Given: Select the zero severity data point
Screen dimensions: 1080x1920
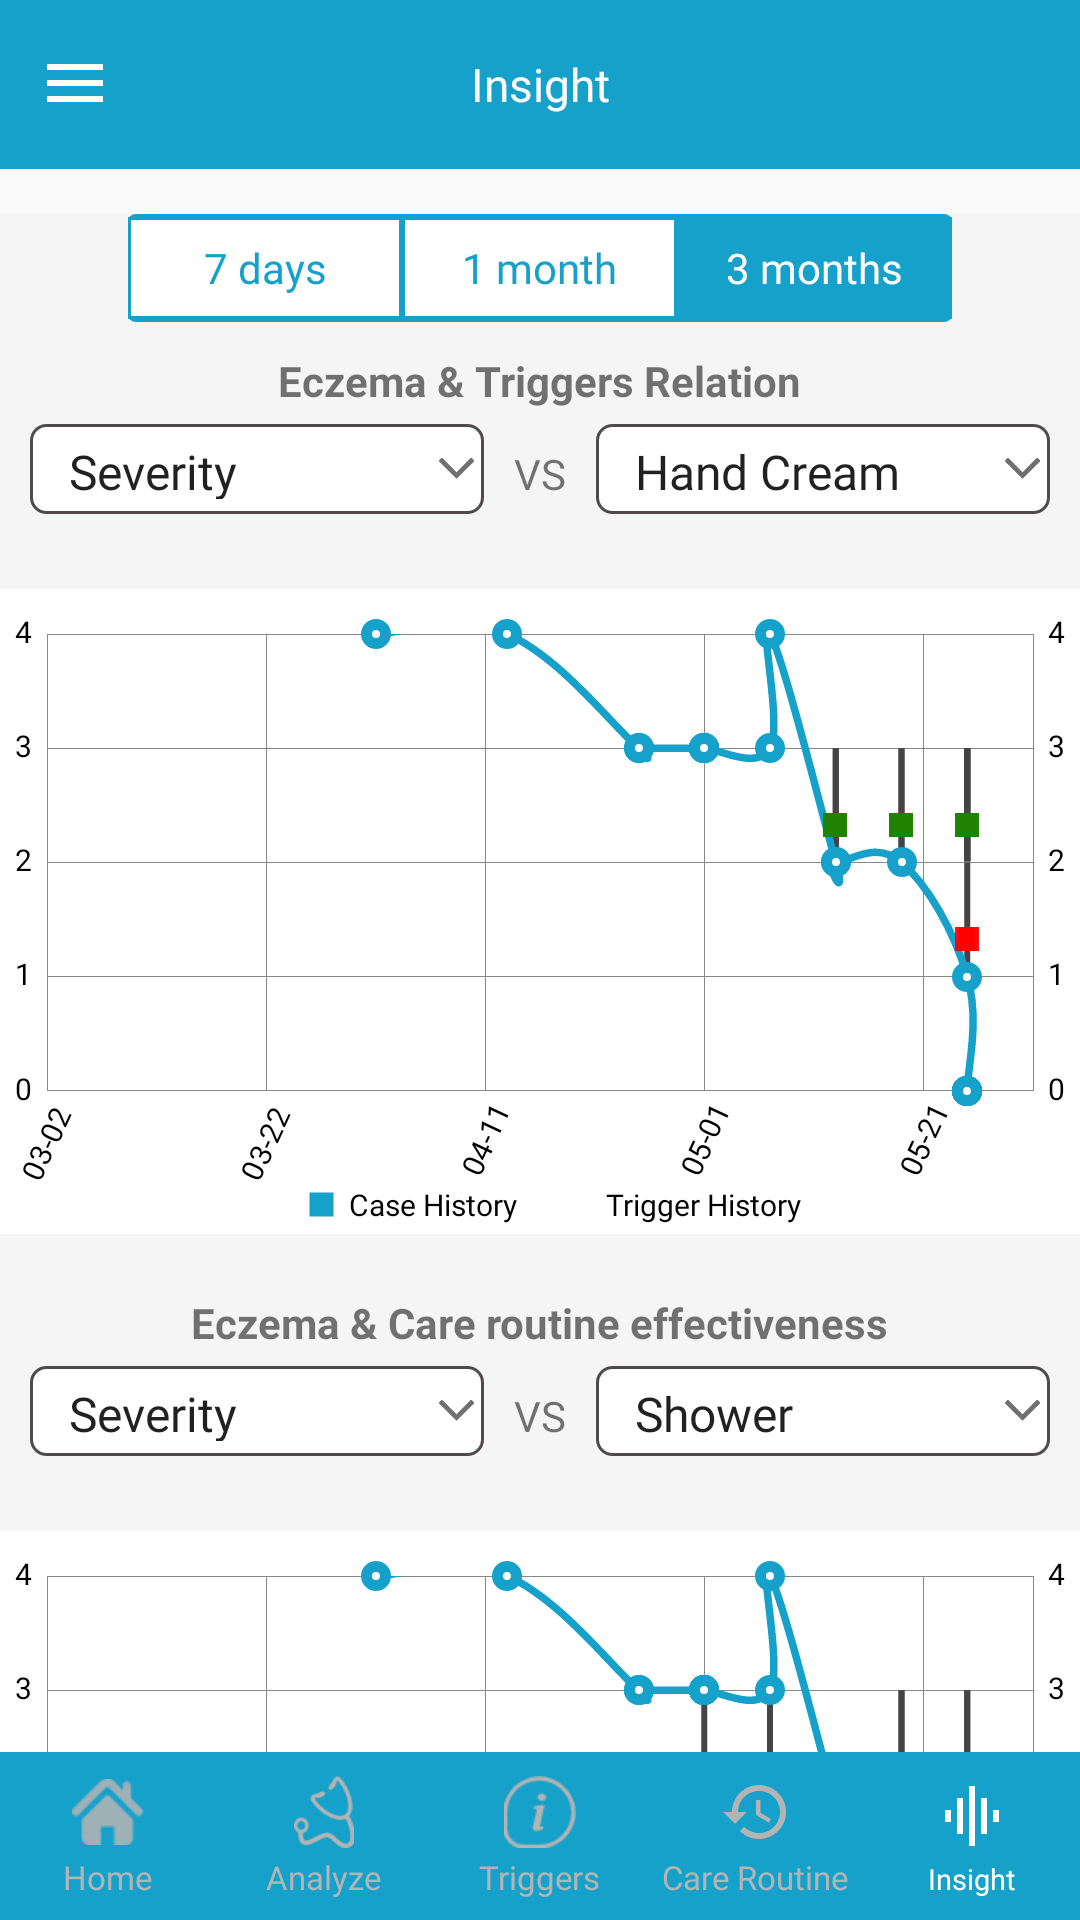Looking at the screenshot, I should coord(966,1090).
